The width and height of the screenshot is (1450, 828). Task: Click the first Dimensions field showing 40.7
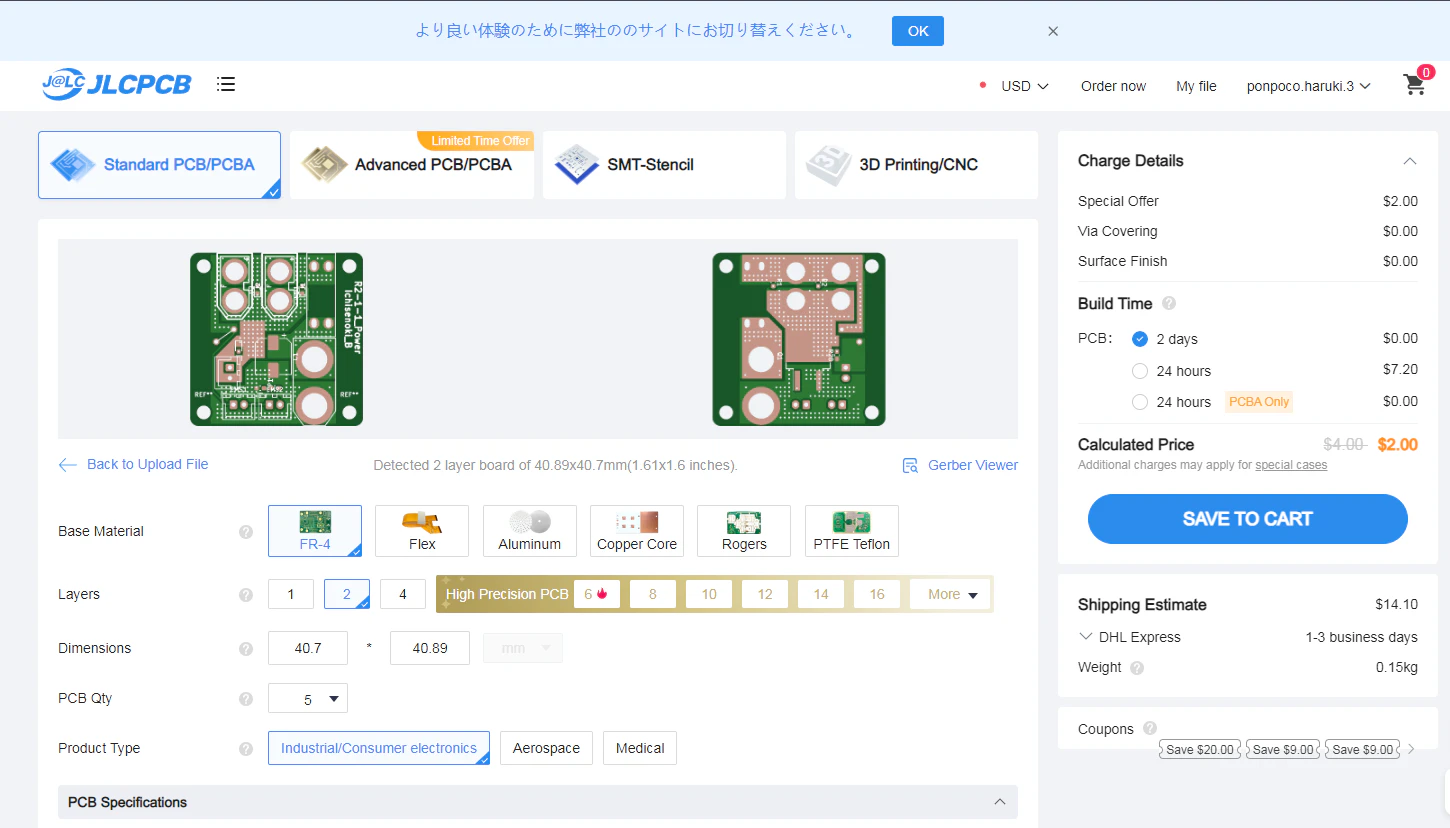(308, 648)
